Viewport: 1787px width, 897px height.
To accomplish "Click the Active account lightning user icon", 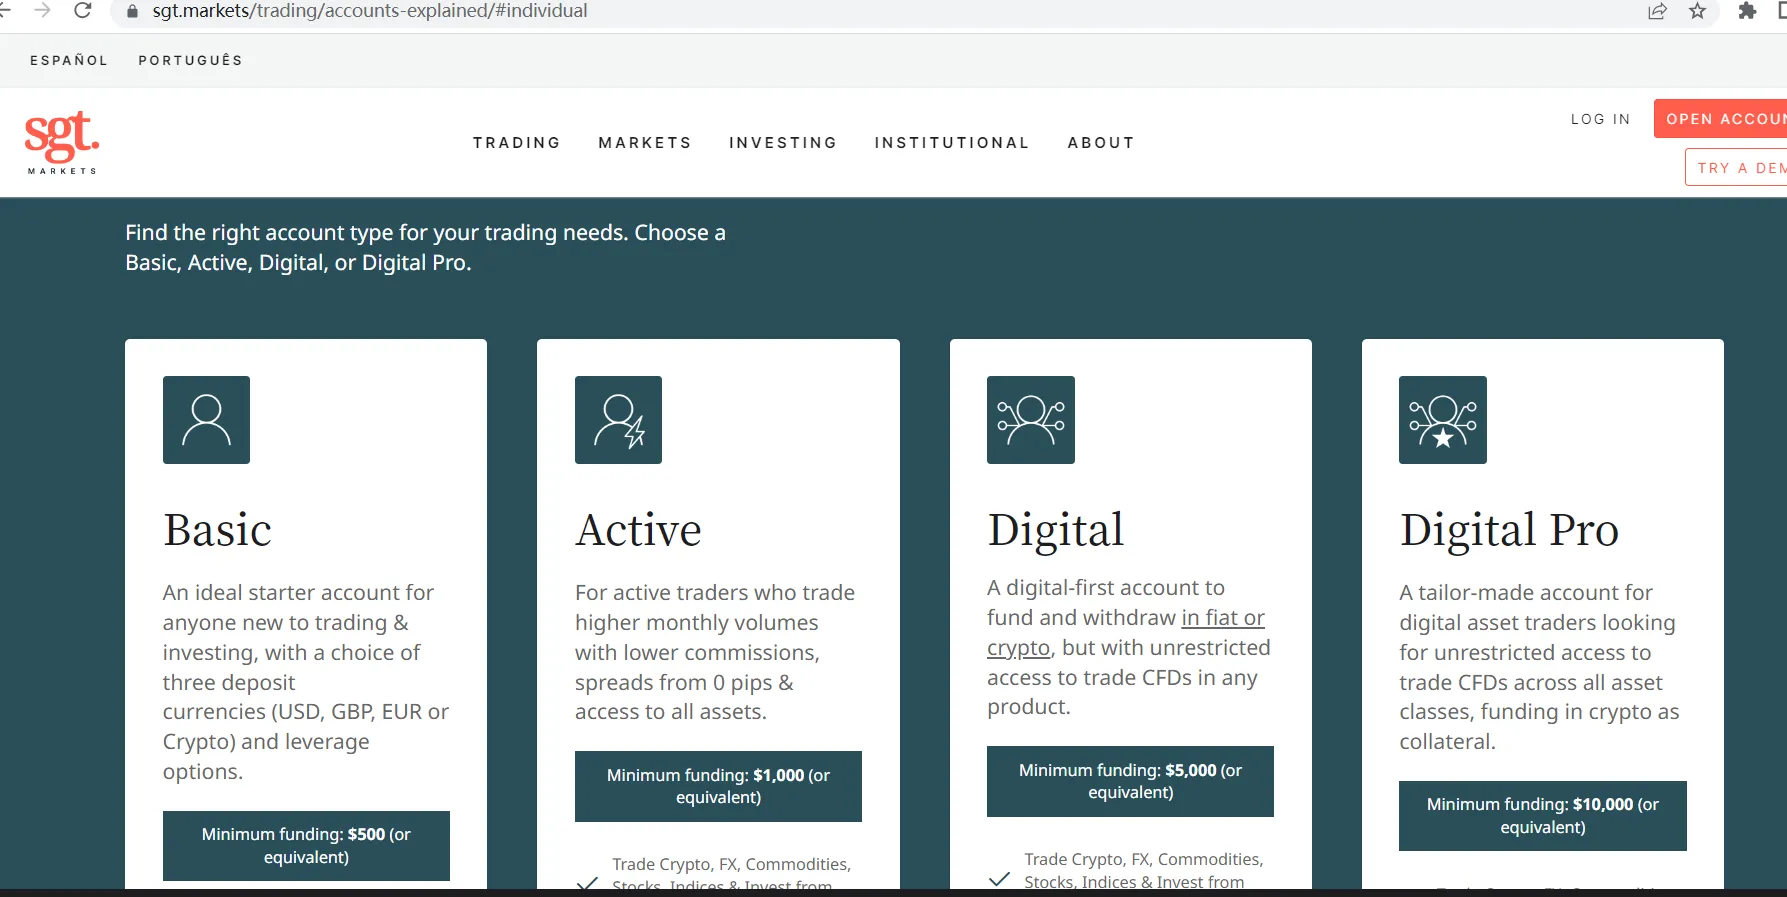I will coord(618,420).
